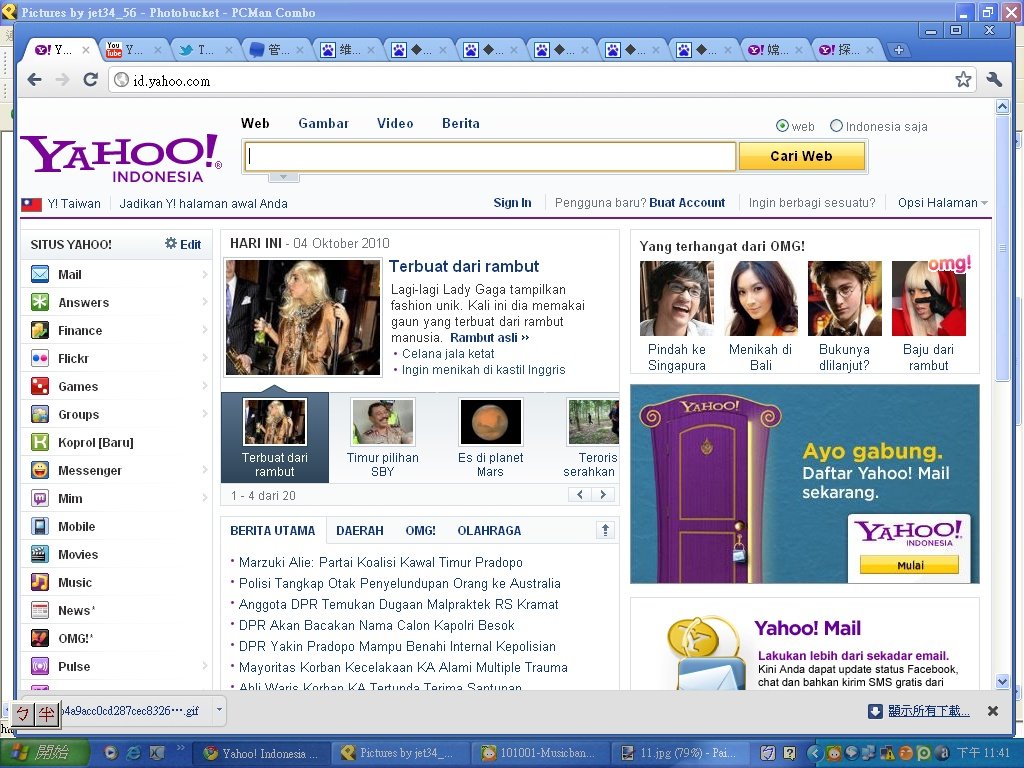This screenshot has width=1024, height=768.
Task: Open the Messenger smiley icon
Action: (x=40, y=470)
